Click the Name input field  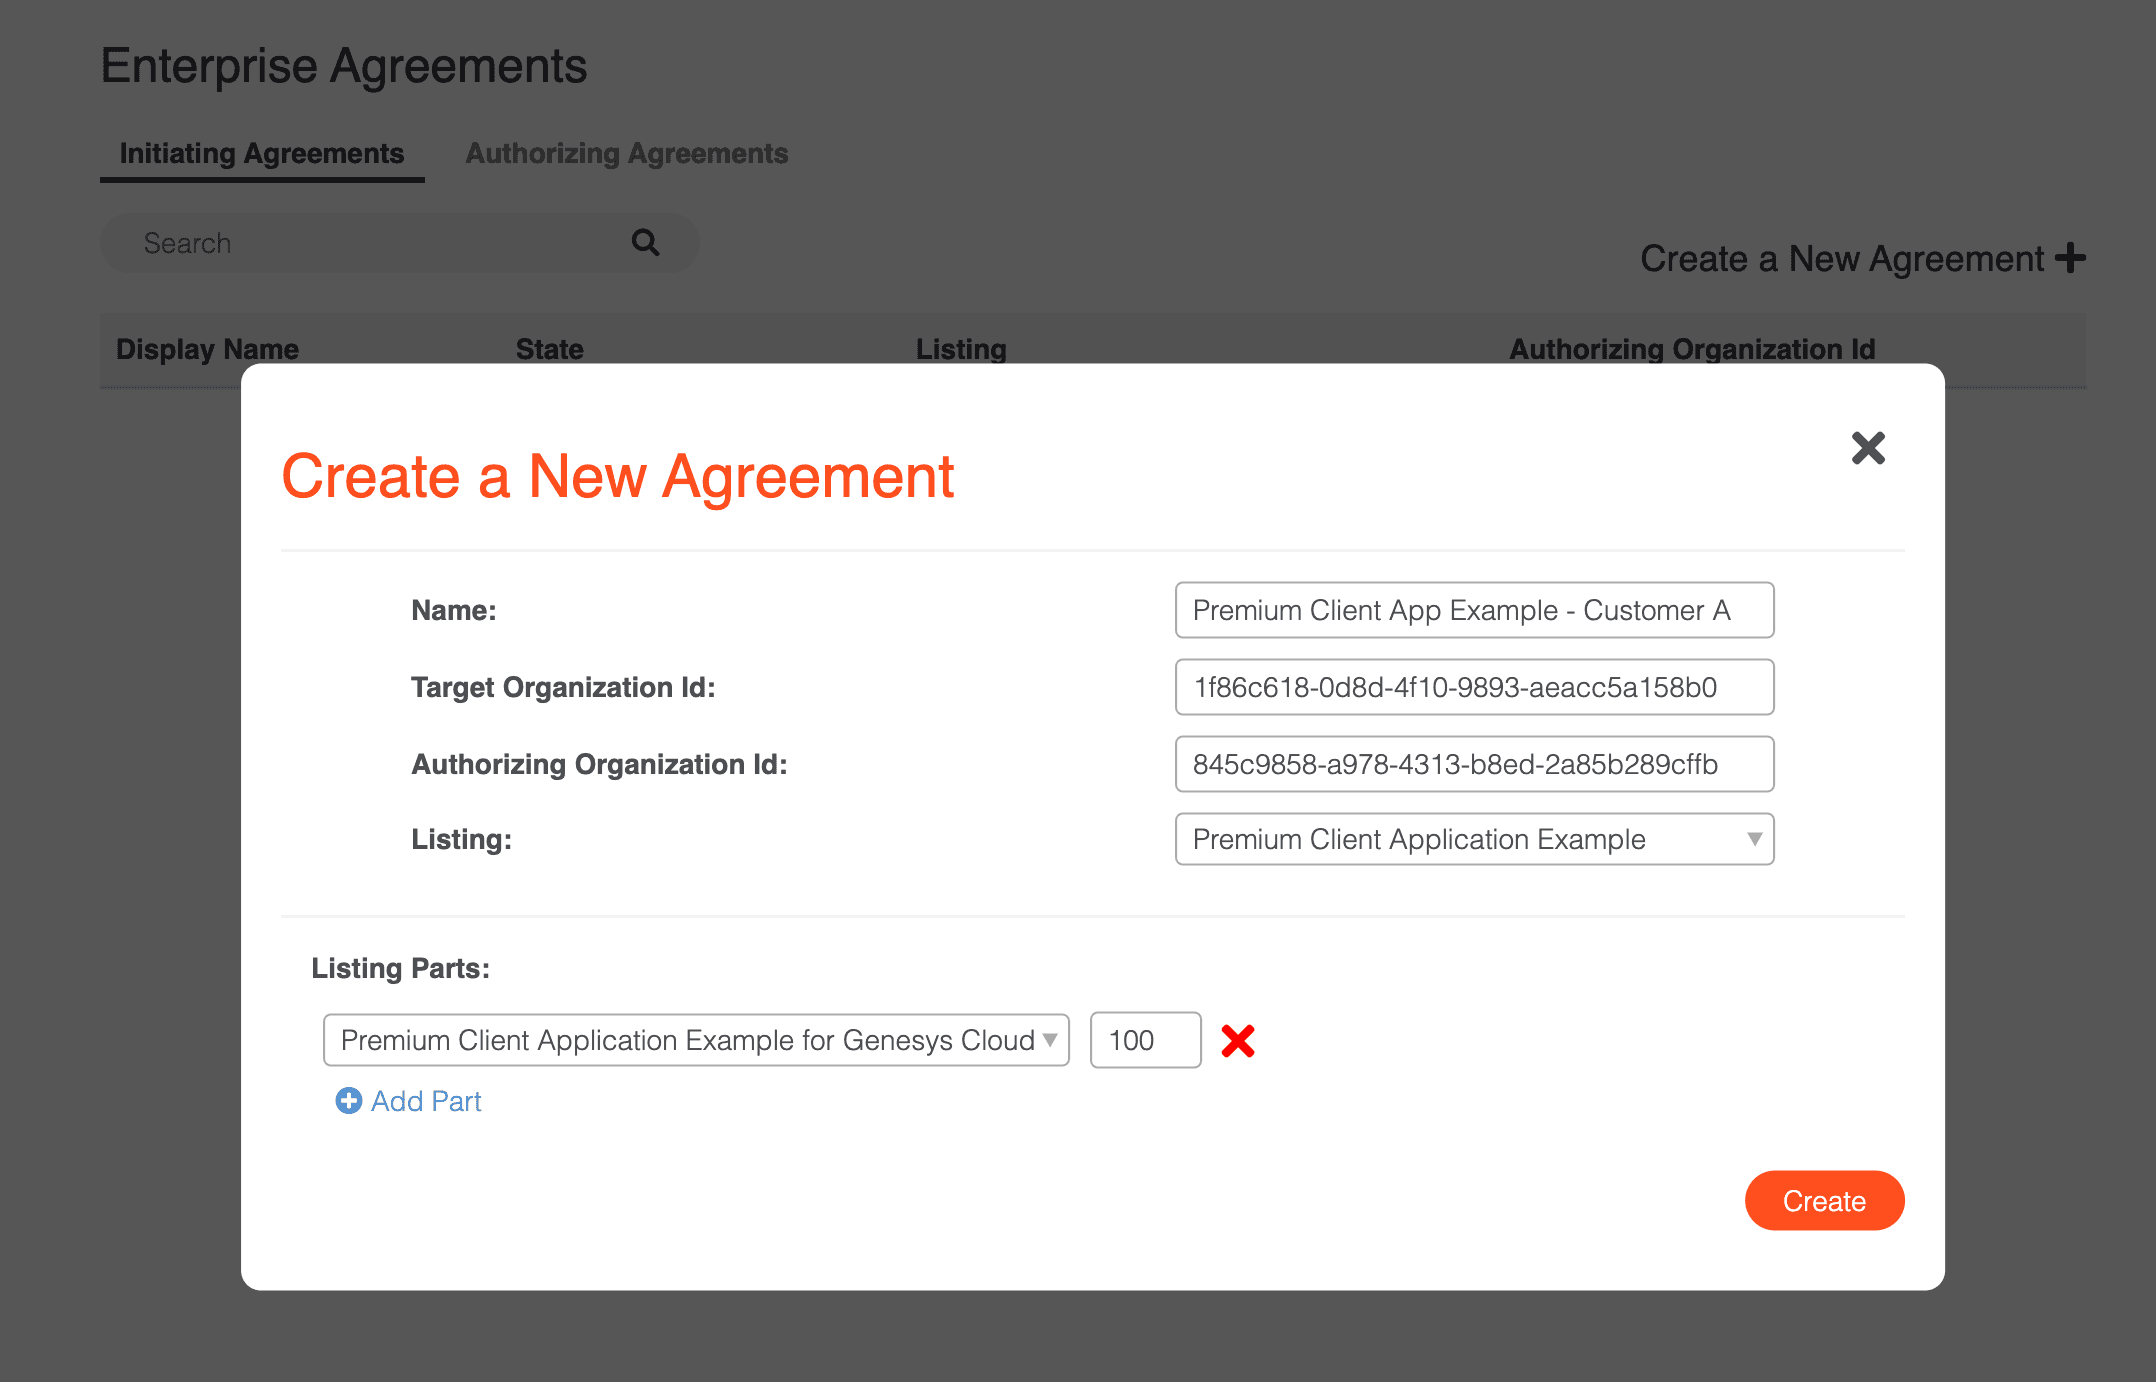[x=1473, y=610]
